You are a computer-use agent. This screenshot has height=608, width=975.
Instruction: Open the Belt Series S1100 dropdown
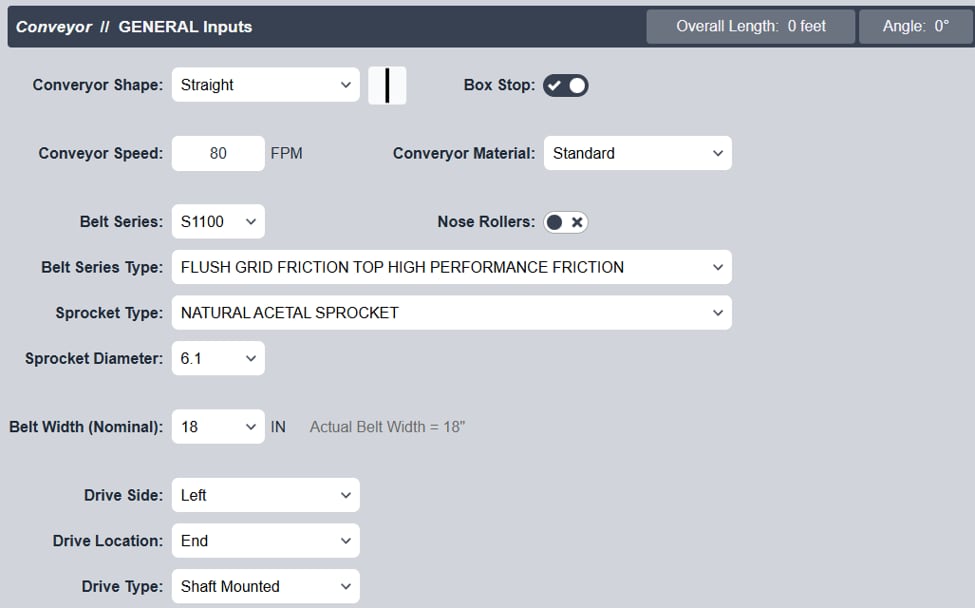[x=218, y=221]
